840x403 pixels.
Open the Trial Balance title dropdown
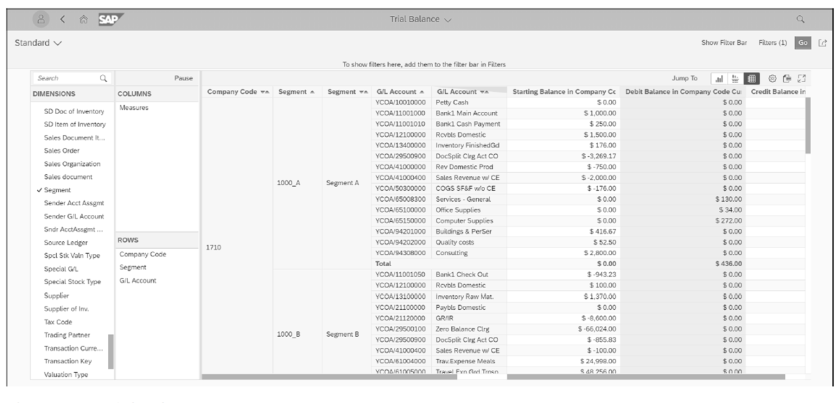(420, 19)
